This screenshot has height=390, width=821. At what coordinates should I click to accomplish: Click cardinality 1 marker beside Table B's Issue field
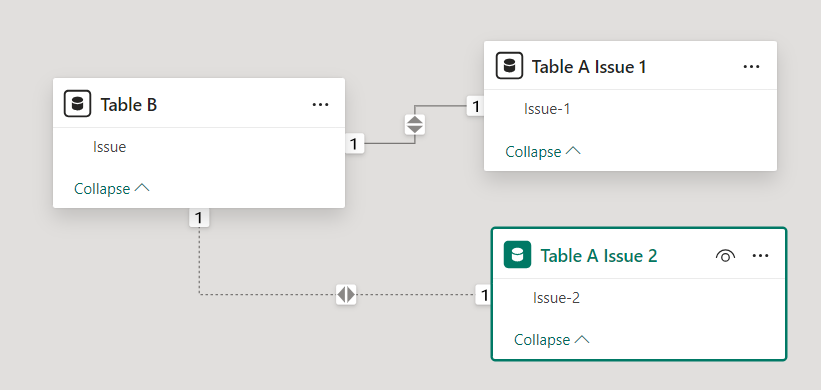pos(354,143)
